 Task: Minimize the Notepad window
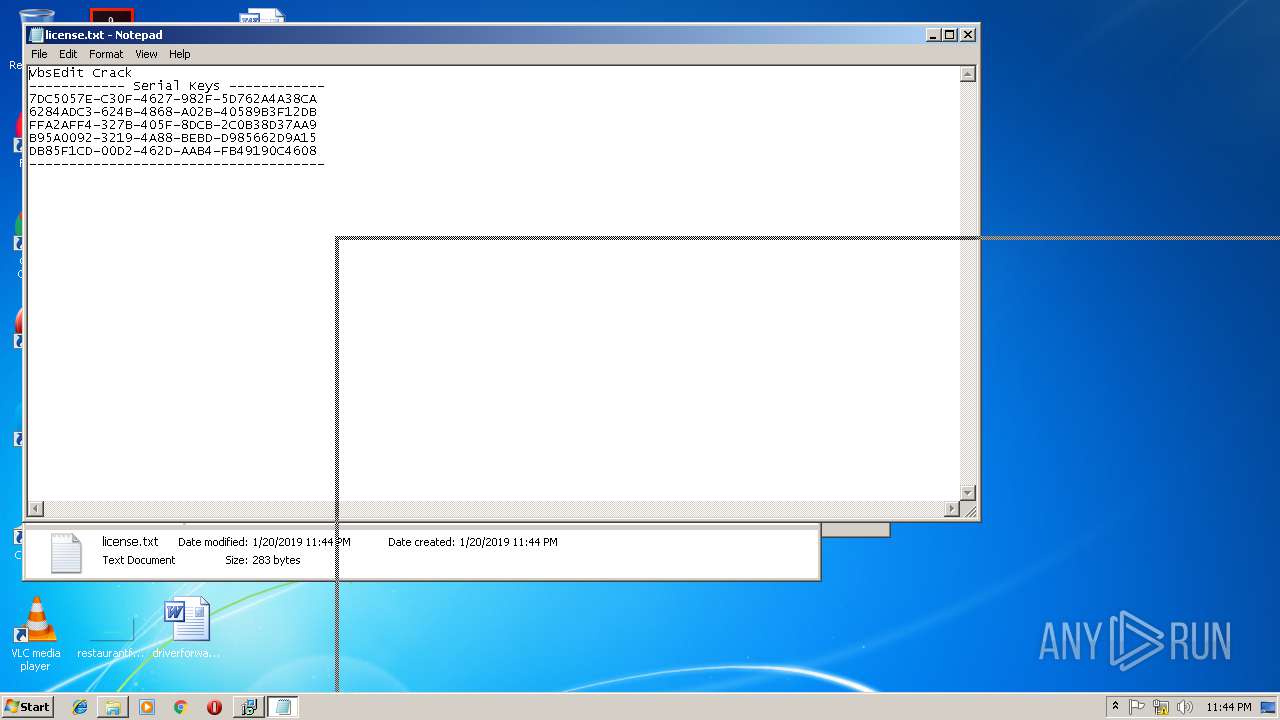933,34
